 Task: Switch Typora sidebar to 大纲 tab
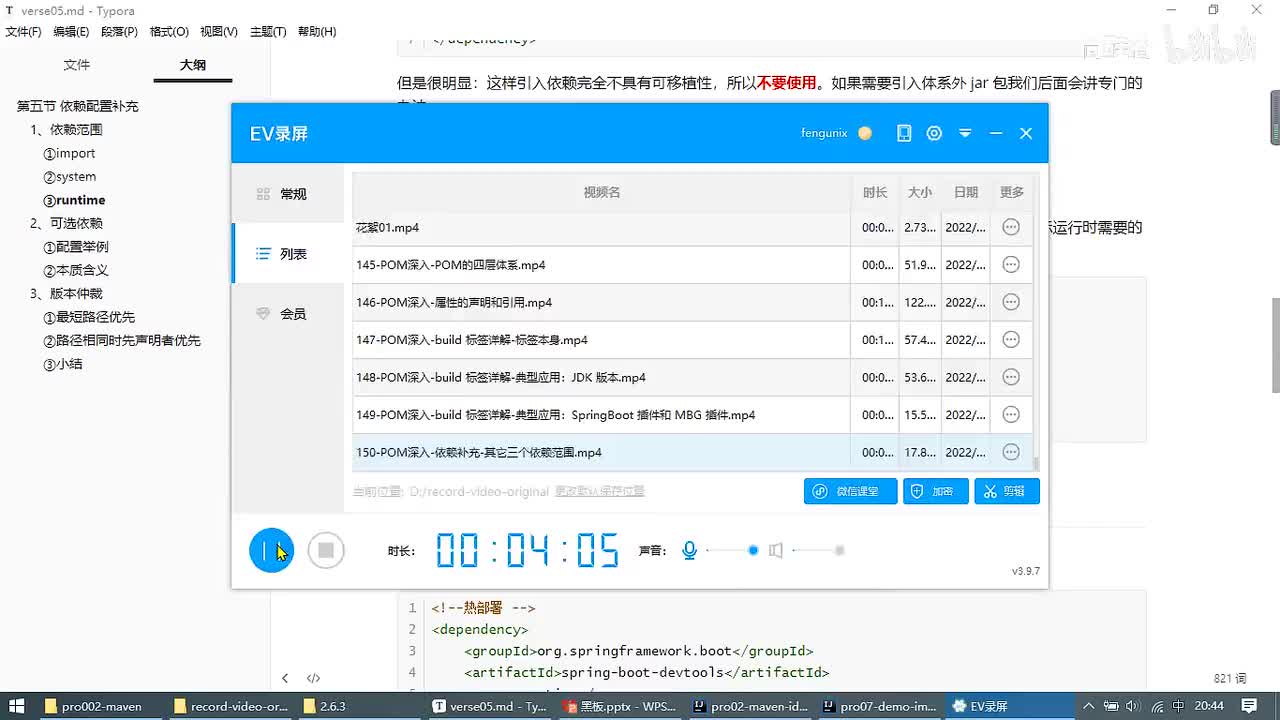pyautogui.click(x=193, y=65)
